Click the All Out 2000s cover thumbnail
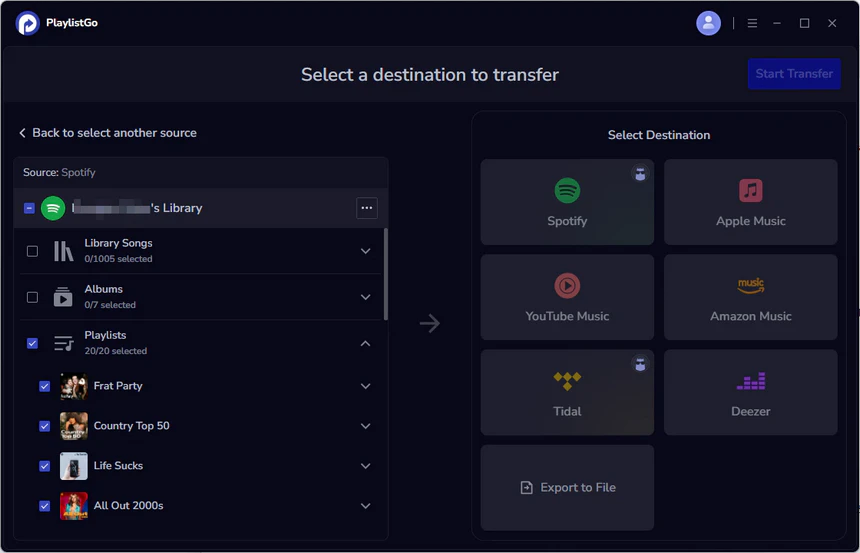 click(73, 506)
